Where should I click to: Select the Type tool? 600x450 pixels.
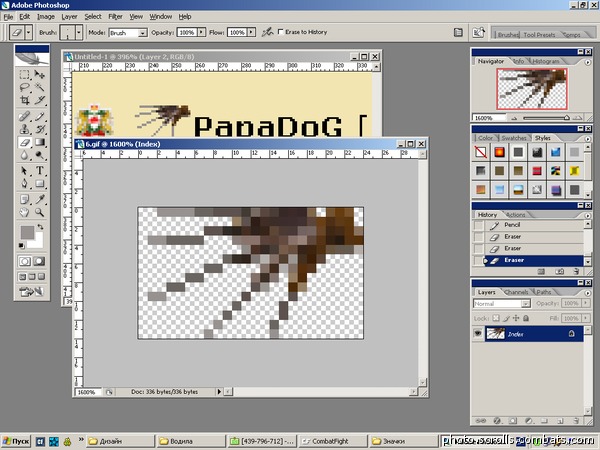click(x=39, y=171)
